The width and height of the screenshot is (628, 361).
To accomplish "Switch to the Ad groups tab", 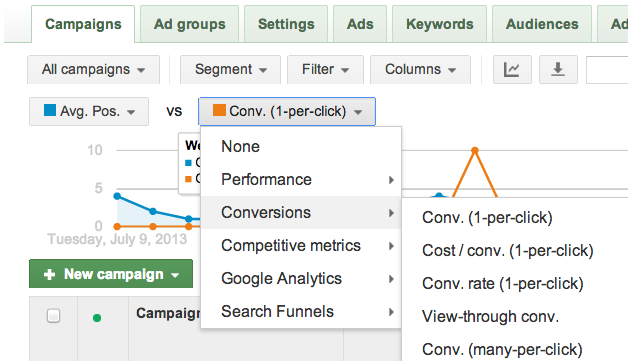I will 189,24.
